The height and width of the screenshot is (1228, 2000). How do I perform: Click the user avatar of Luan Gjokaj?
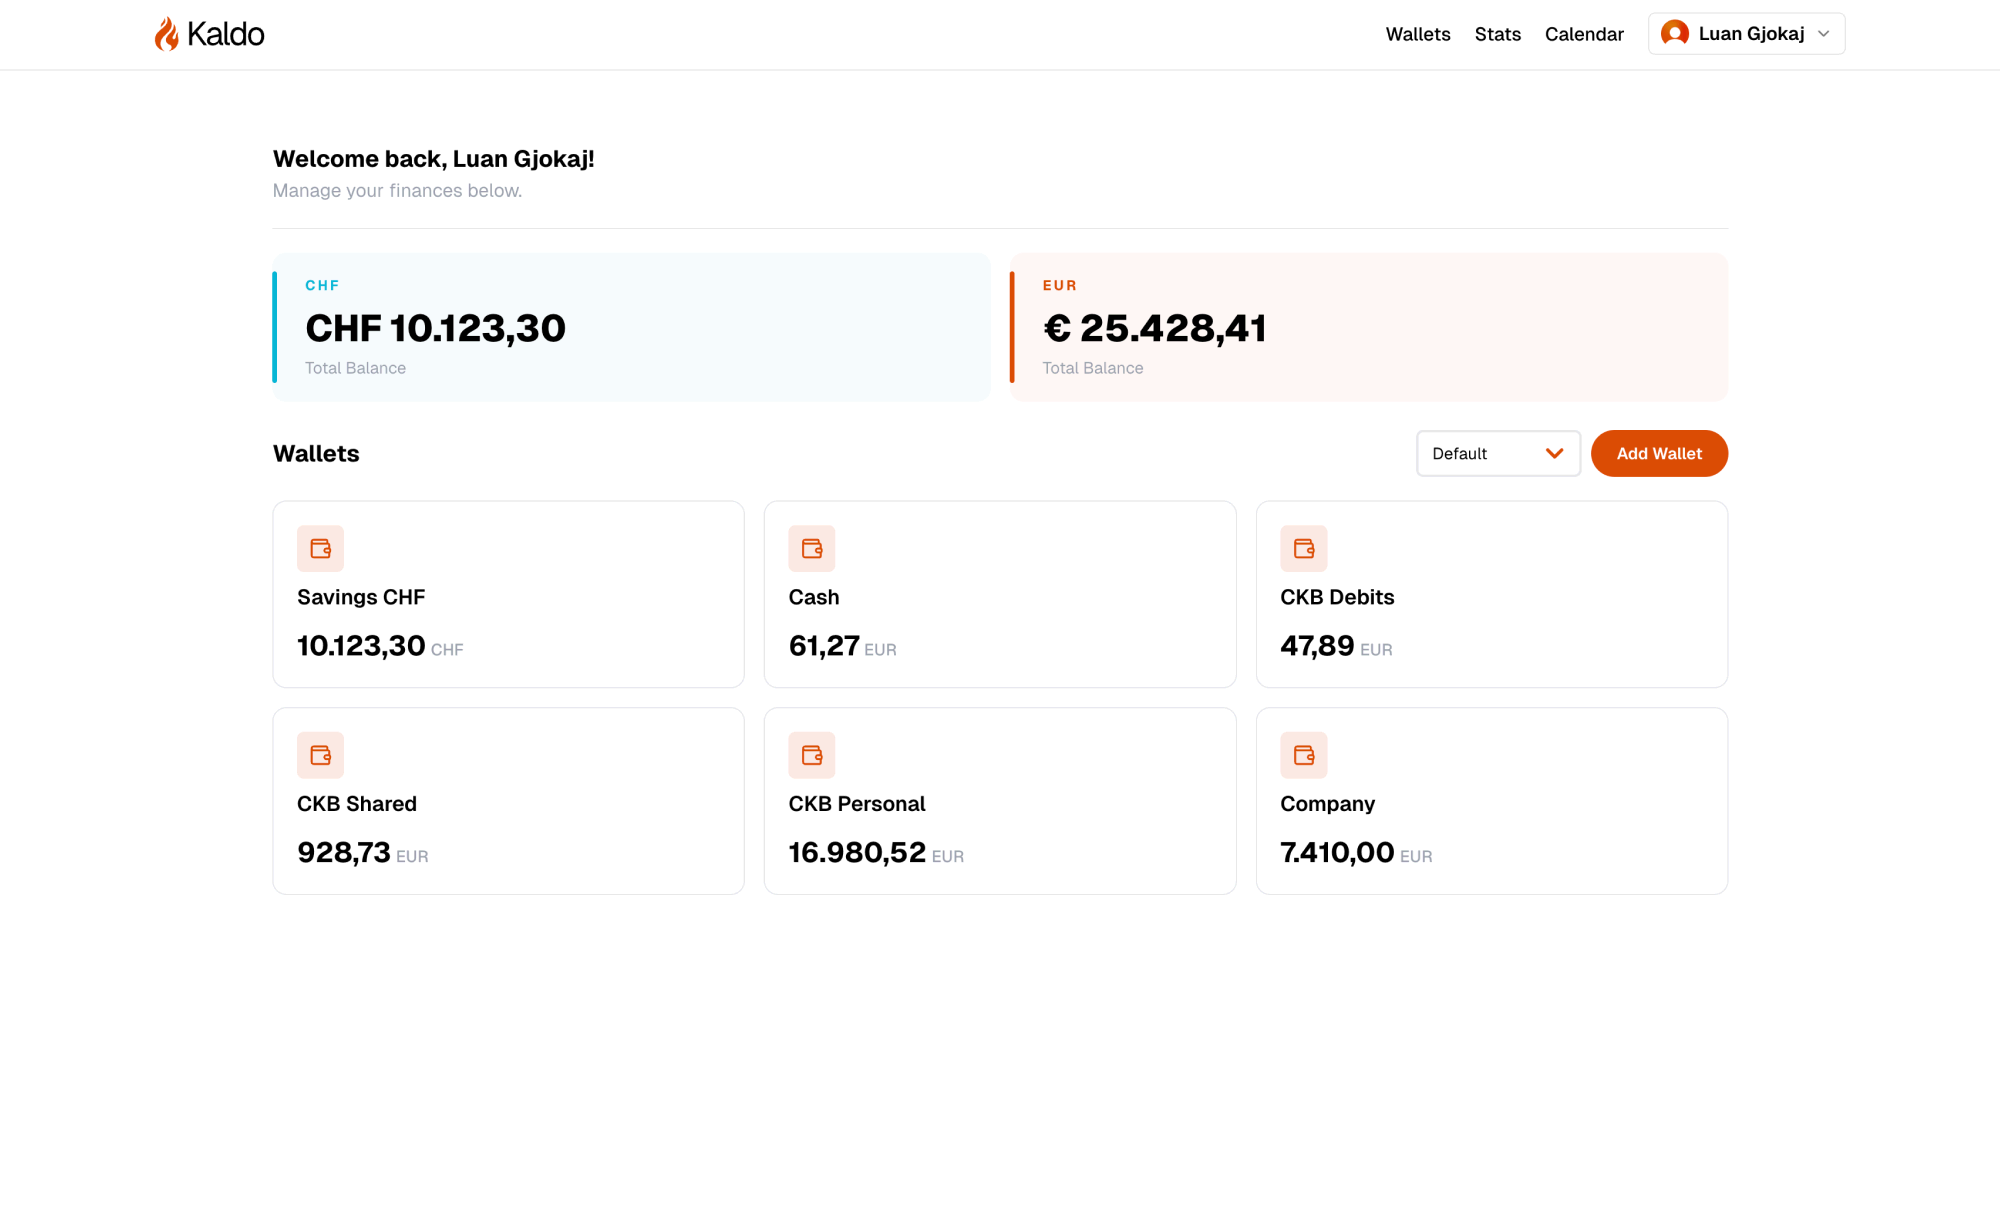[1673, 33]
